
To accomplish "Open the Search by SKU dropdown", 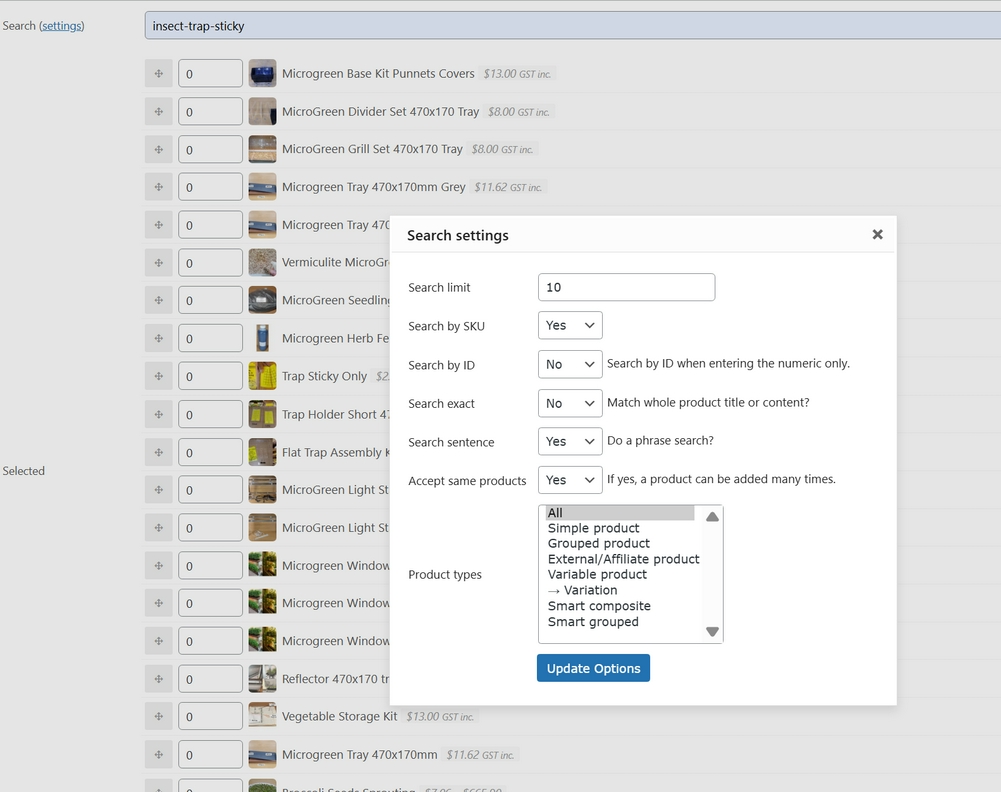I will pos(570,325).
